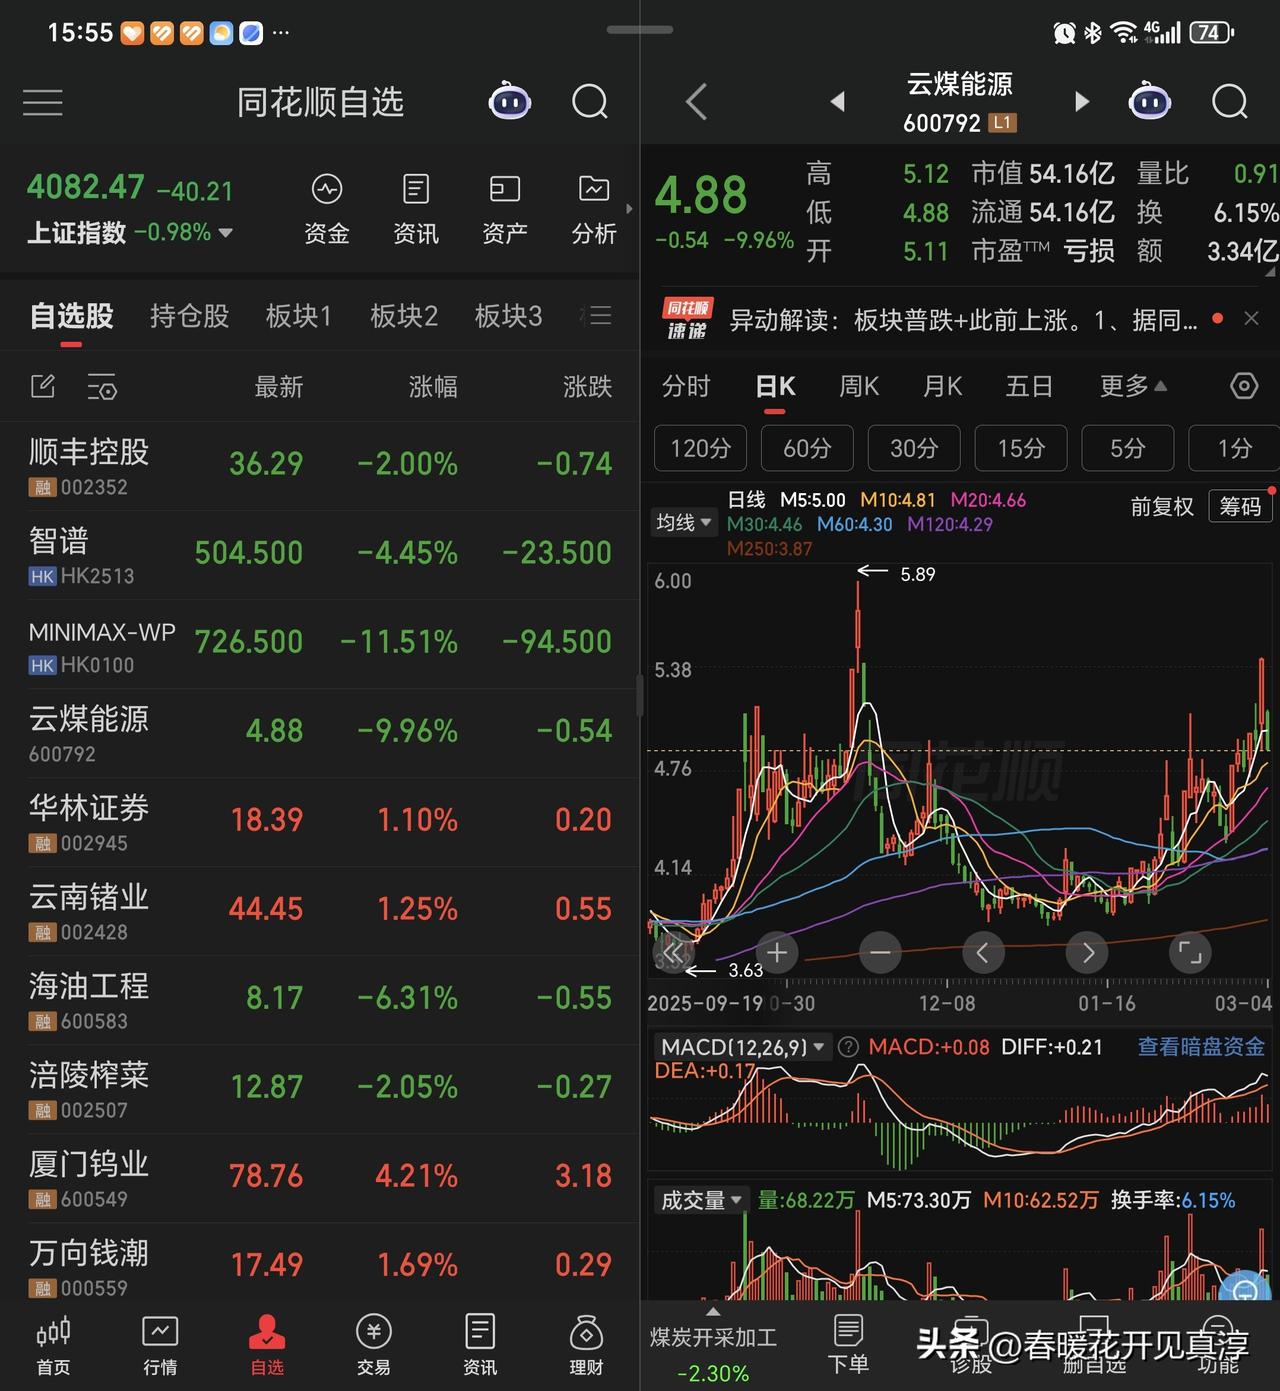The height and width of the screenshot is (1391, 1280).
Task: Expand the 上证指数 index dropdown arrow
Action: [x=226, y=233]
